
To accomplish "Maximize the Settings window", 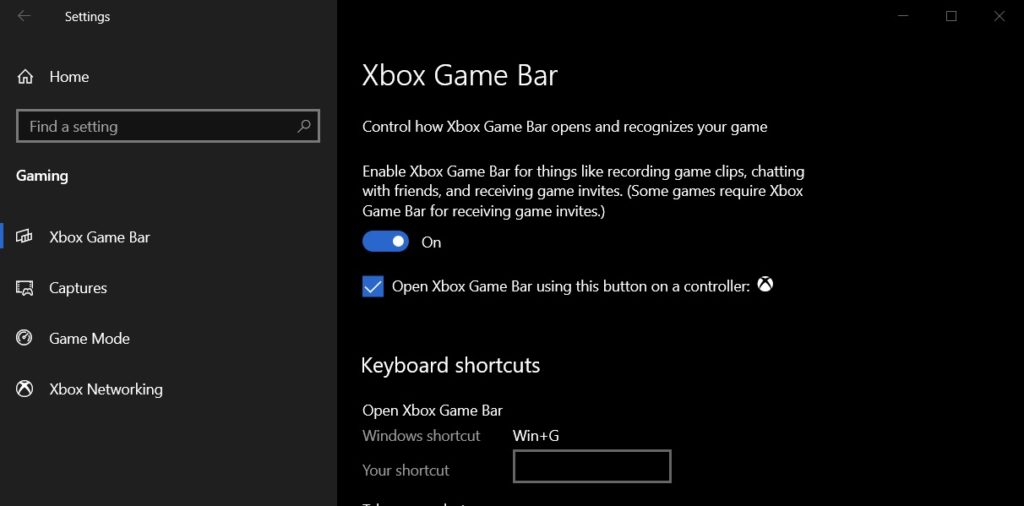I will [x=952, y=16].
